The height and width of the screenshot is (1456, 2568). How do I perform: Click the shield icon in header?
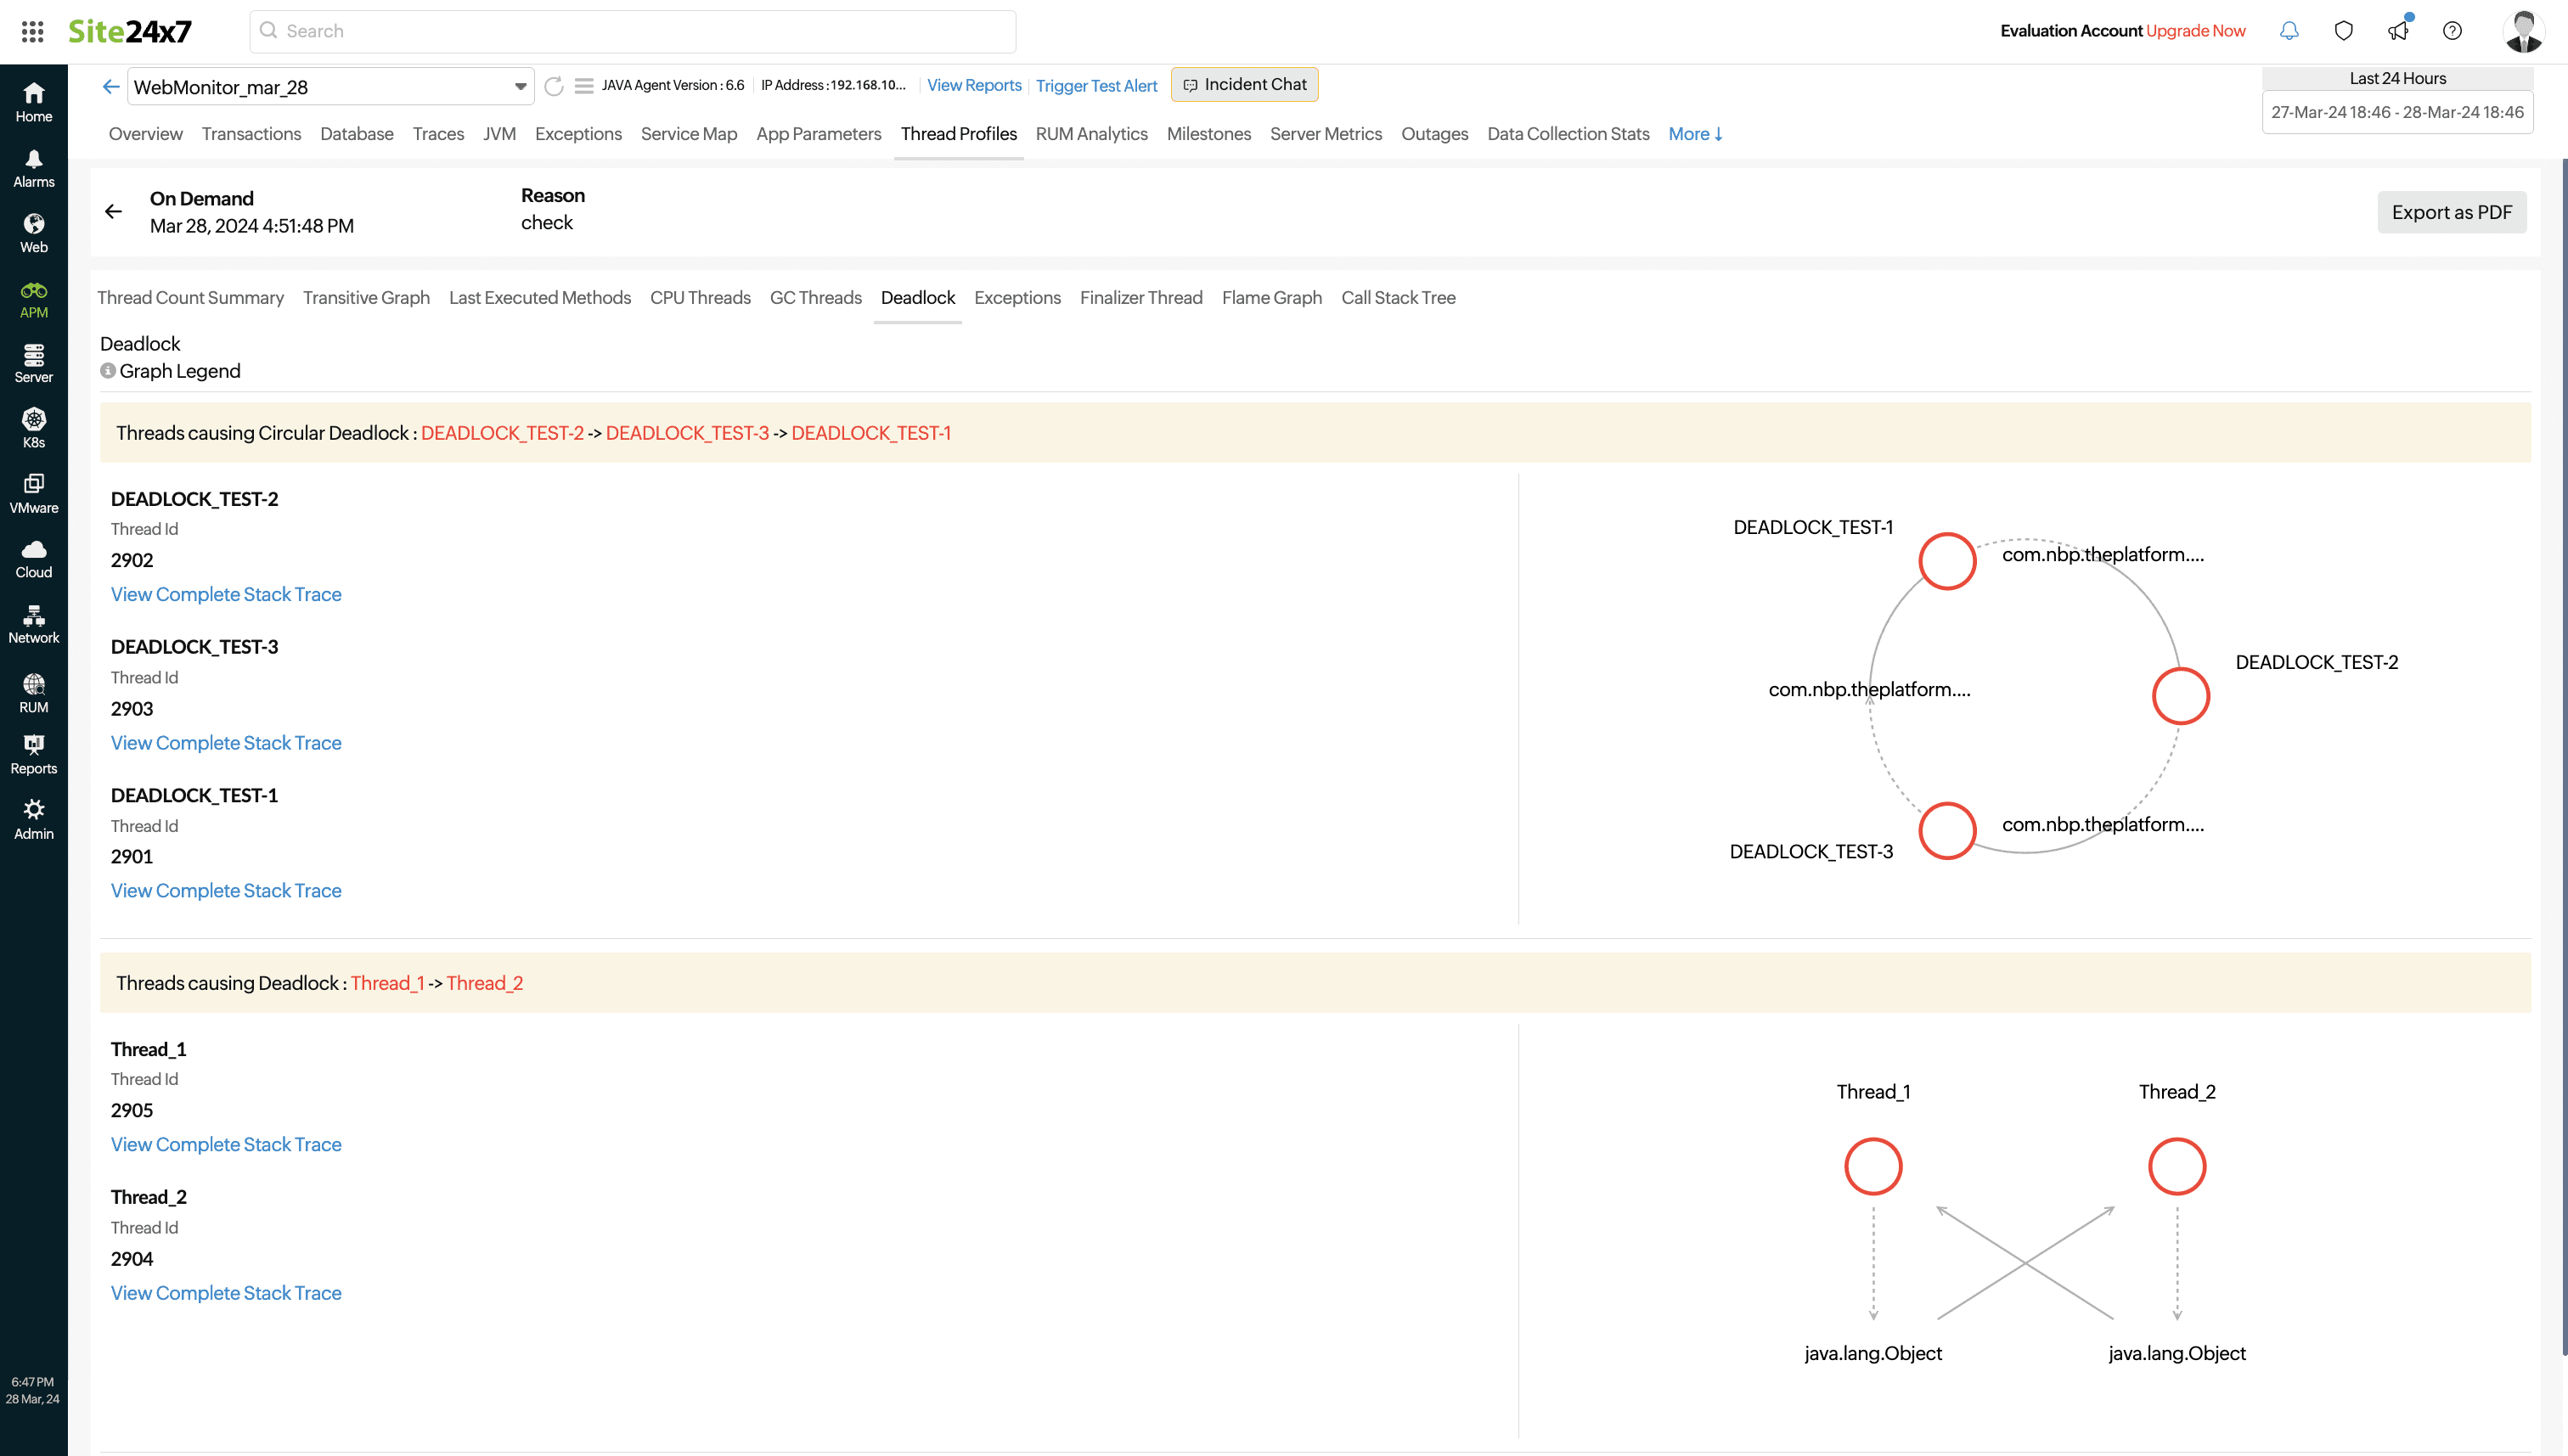[2343, 31]
